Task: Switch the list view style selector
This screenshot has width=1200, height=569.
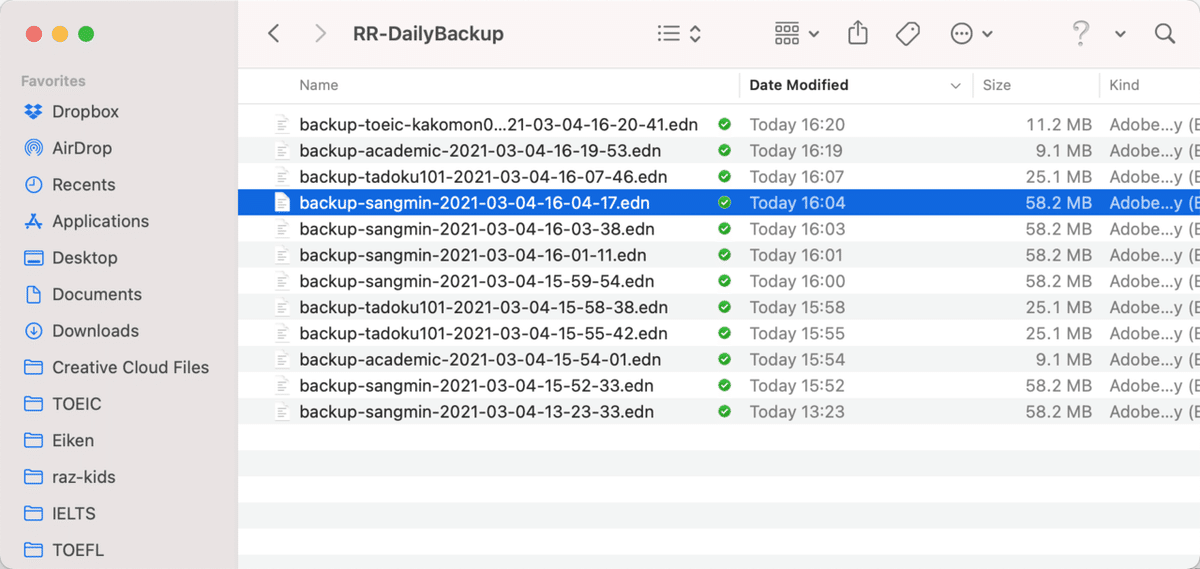Action: tap(679, 34)
